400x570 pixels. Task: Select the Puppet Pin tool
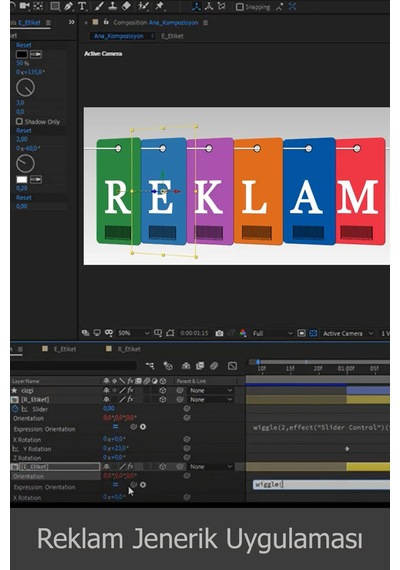tap(159, 6)
